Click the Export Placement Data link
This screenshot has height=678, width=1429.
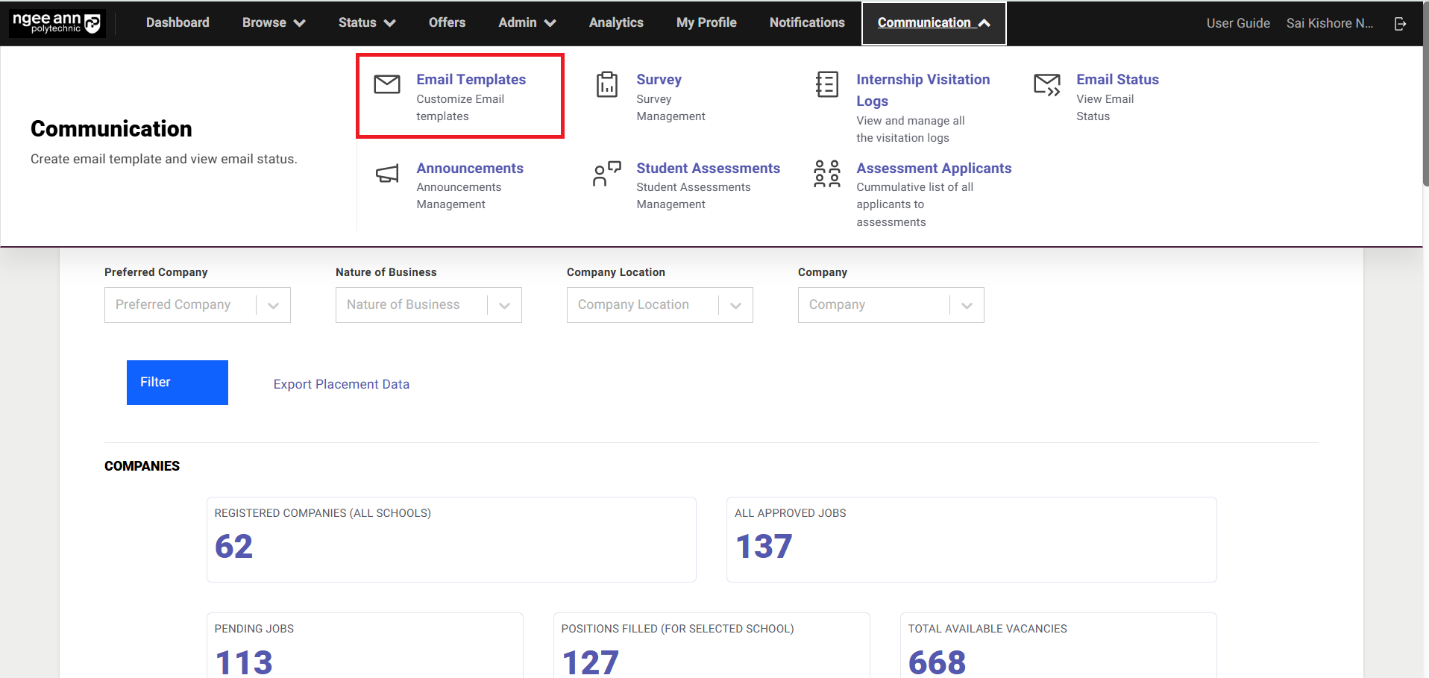341,384
